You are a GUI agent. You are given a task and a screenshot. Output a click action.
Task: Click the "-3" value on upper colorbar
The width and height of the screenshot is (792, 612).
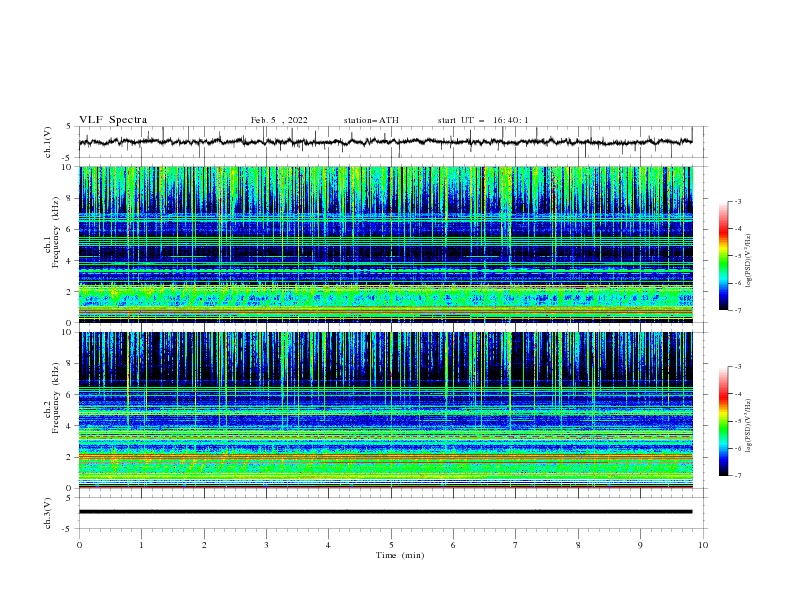click(x=737, y=201)
